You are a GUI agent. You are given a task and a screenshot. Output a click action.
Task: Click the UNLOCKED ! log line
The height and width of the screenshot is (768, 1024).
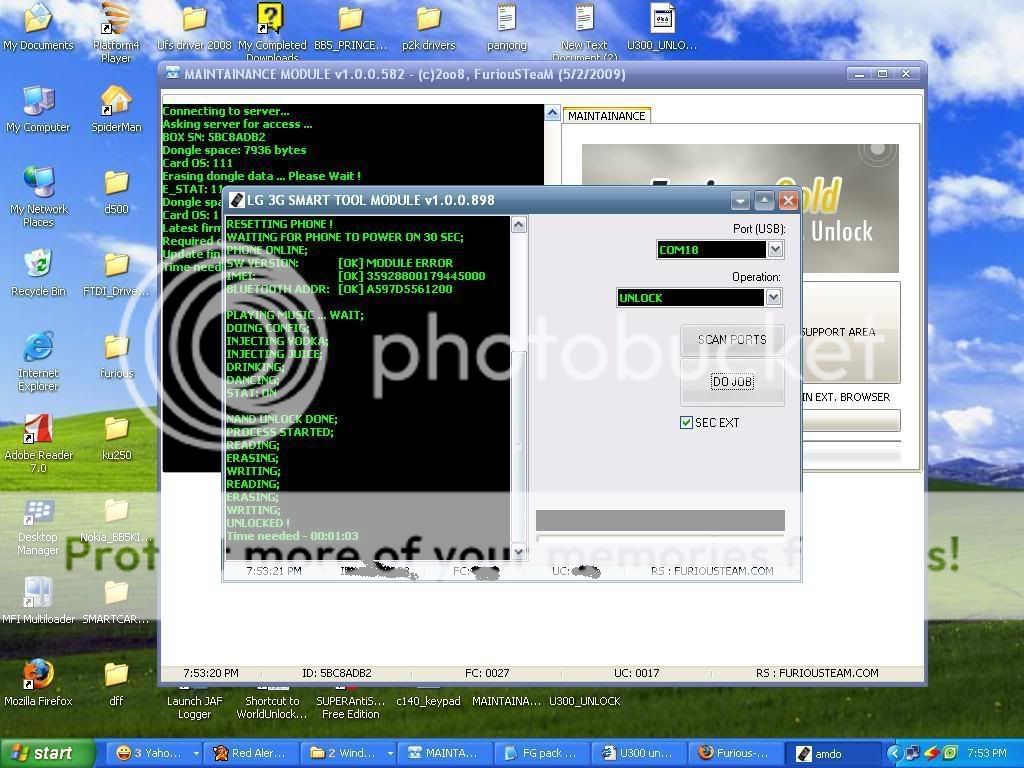point(258,522)
